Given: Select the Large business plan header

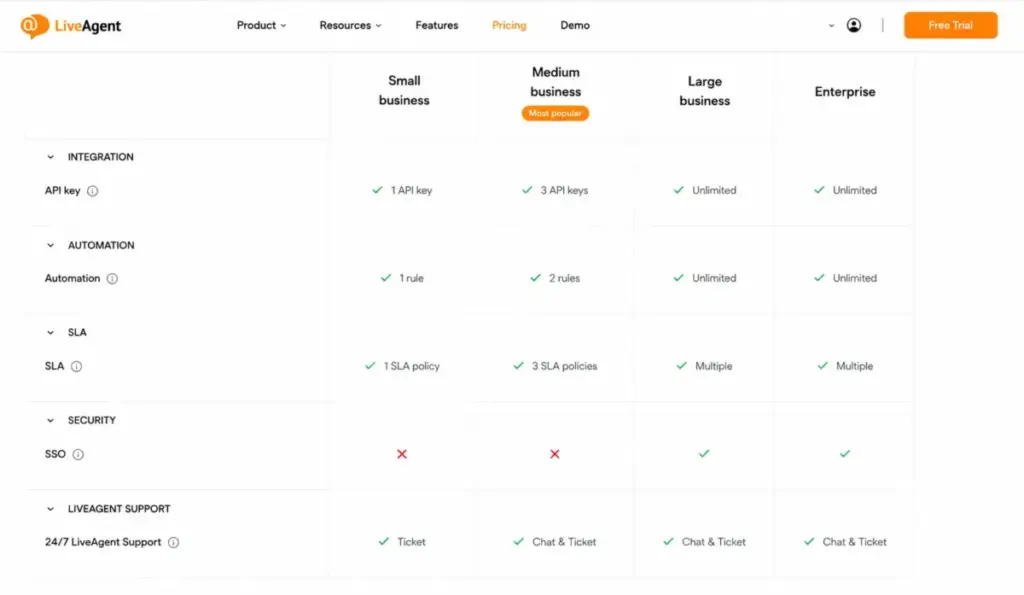Looking at the screenshot, I should tap(705, 91).
